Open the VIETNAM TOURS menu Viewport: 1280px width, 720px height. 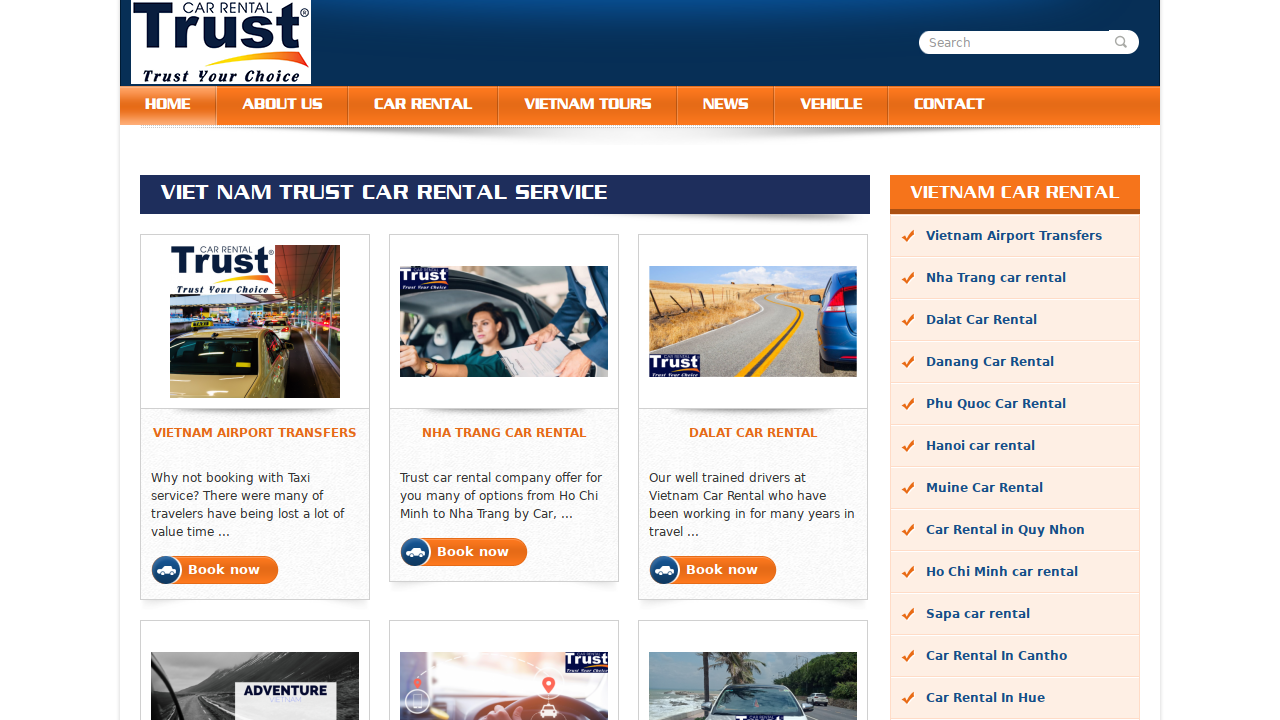click(587, 104)
